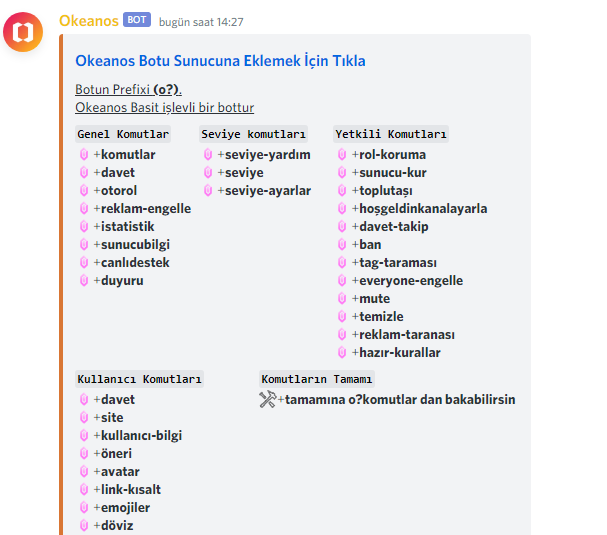Click the crystal emoji beside rol-koruma
The width and height of the screenshot is (607, 535).
[342, 154]
